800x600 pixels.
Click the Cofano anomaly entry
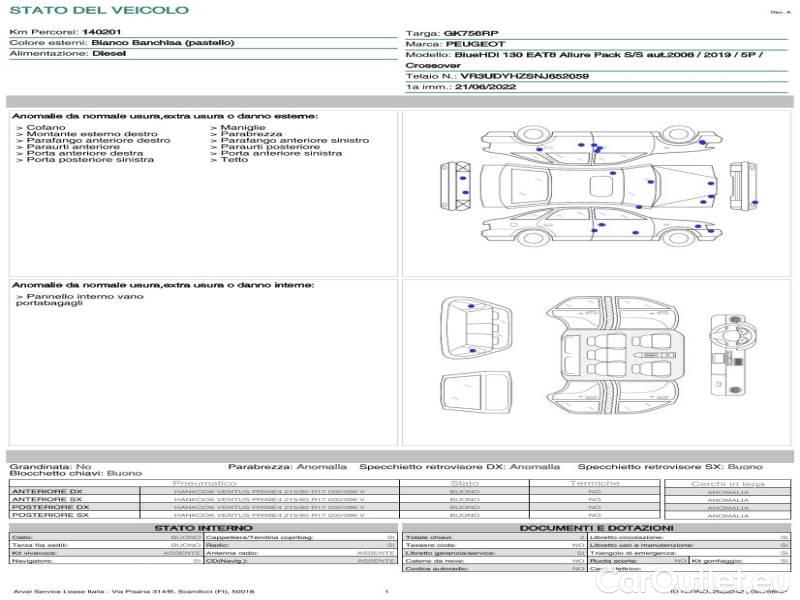point(46,128)
